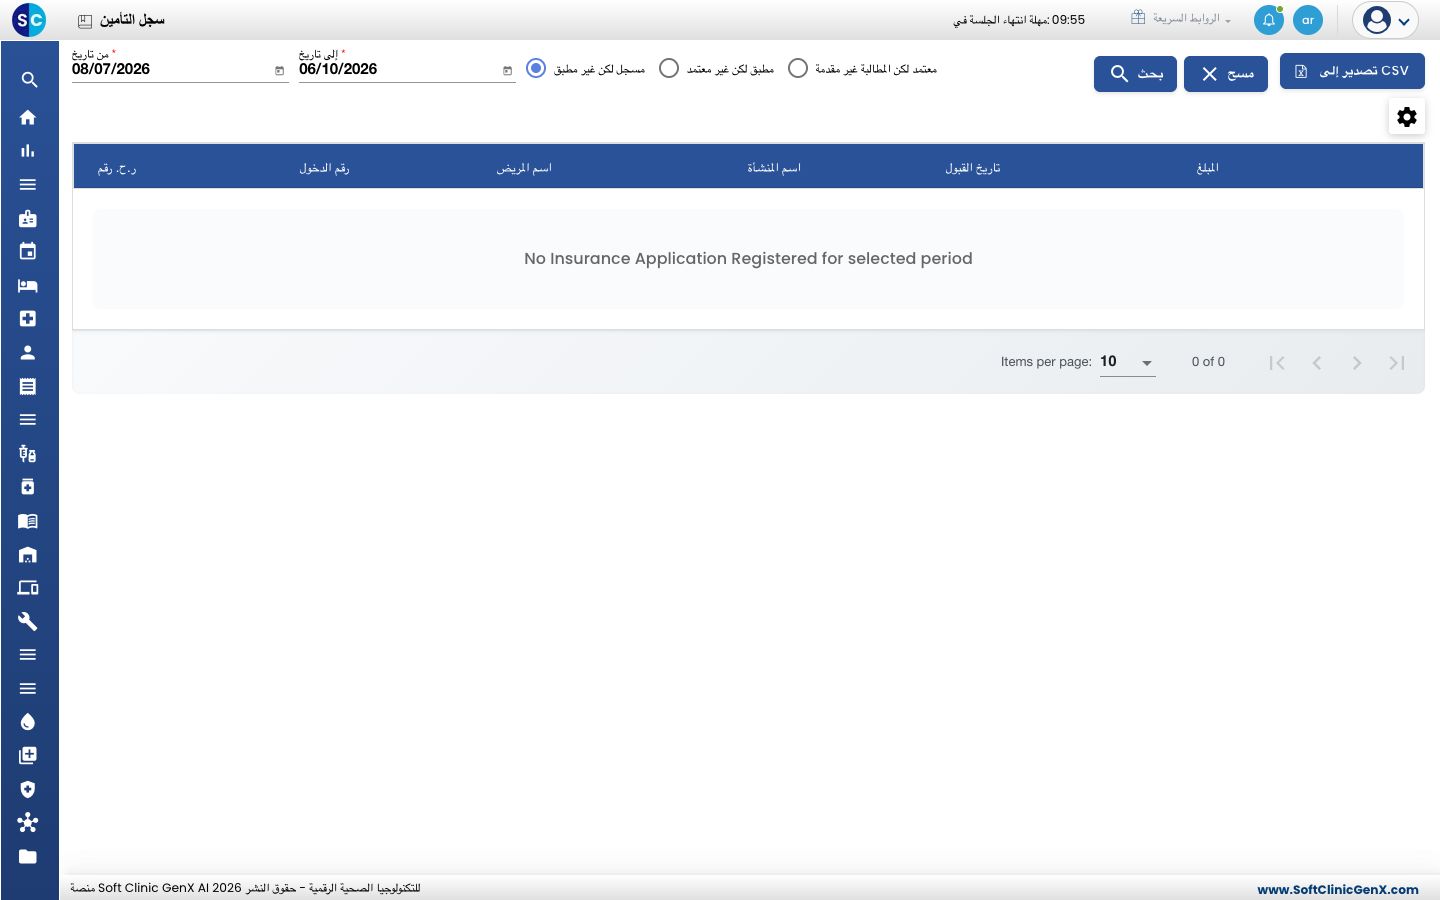This screenshot has width=1440, height=900.
Task: Click the from-date field showing 08/07/2026
Action: tap(170, 69)
